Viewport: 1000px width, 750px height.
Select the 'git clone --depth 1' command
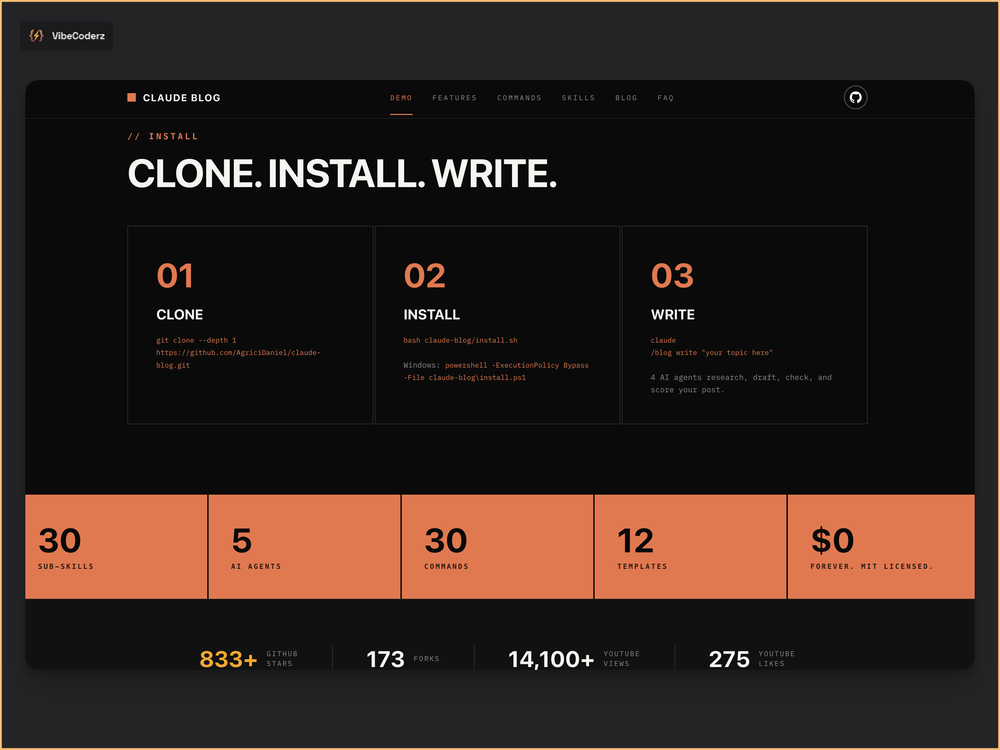[196, 340]
